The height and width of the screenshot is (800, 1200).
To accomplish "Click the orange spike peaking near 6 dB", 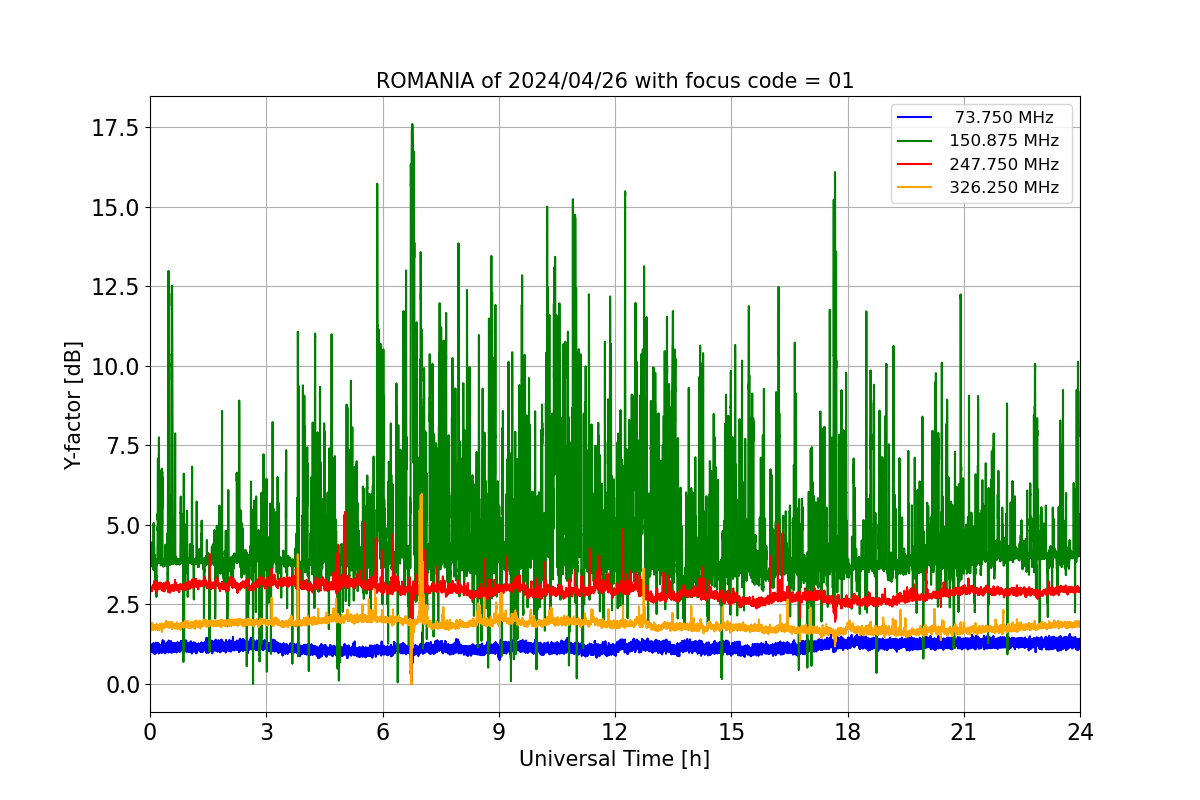I will coord(421,497).
